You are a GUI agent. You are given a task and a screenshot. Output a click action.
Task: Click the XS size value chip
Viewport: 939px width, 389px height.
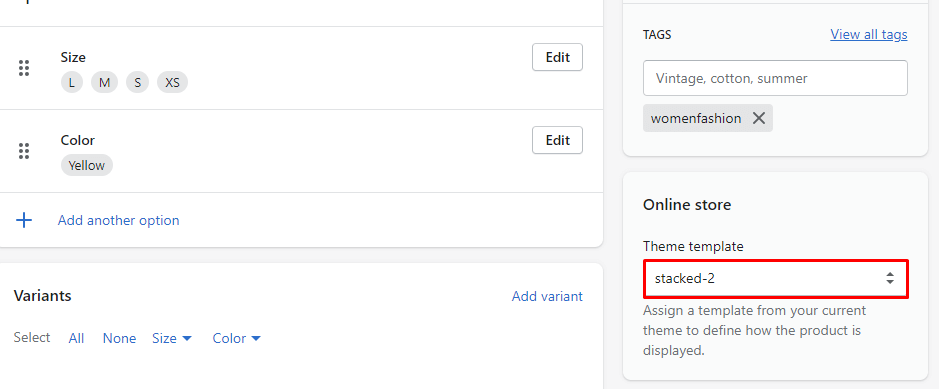click(172, 83)
